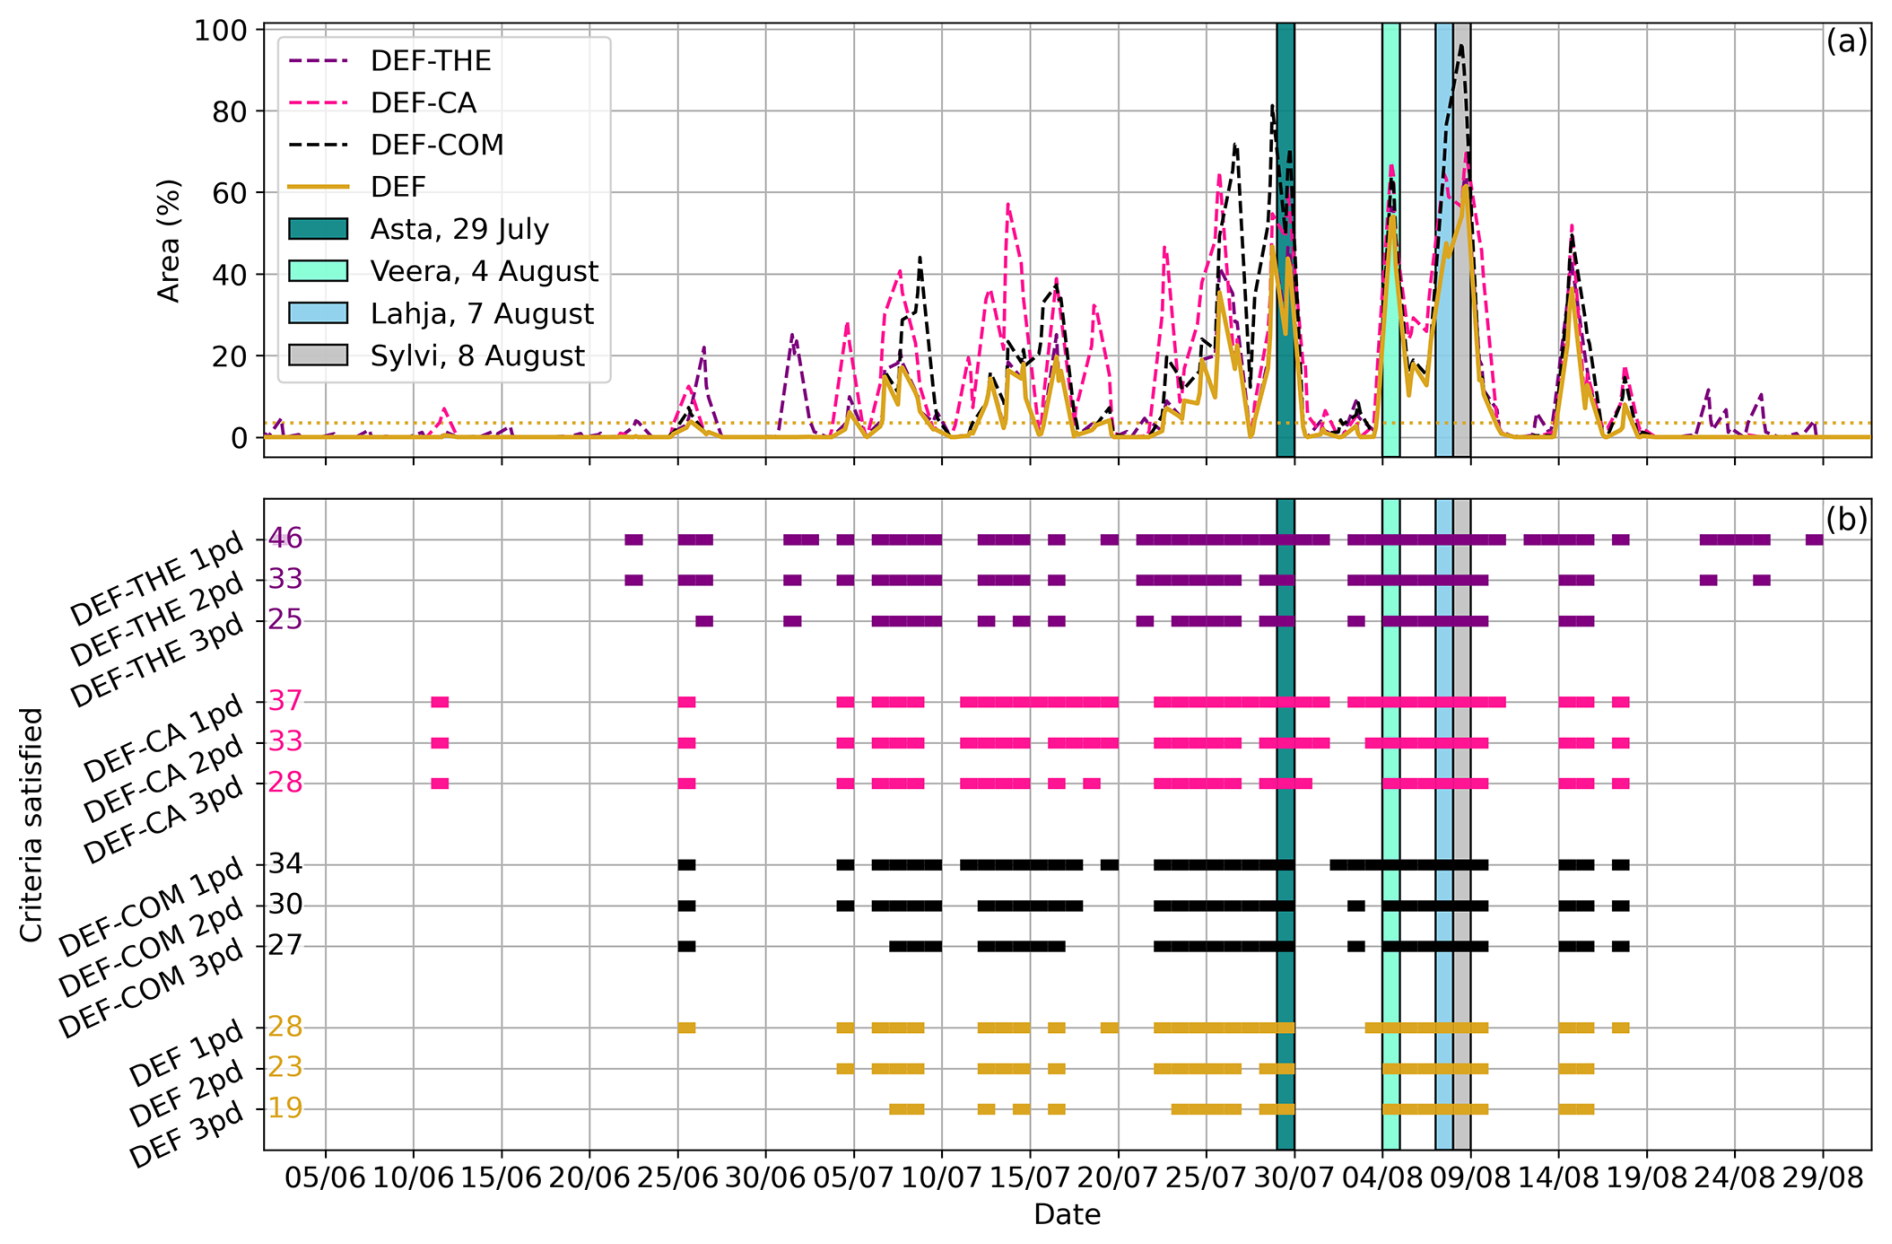The width and height of the screenshot is (1892, 1244).
Task: Click the '80' tick on the Area axis
Action: [230, 112]
